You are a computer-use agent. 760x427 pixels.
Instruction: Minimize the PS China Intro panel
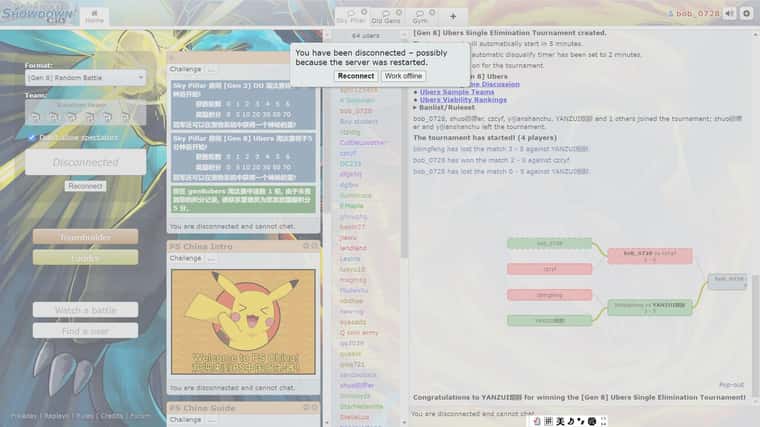pos(305,245)
